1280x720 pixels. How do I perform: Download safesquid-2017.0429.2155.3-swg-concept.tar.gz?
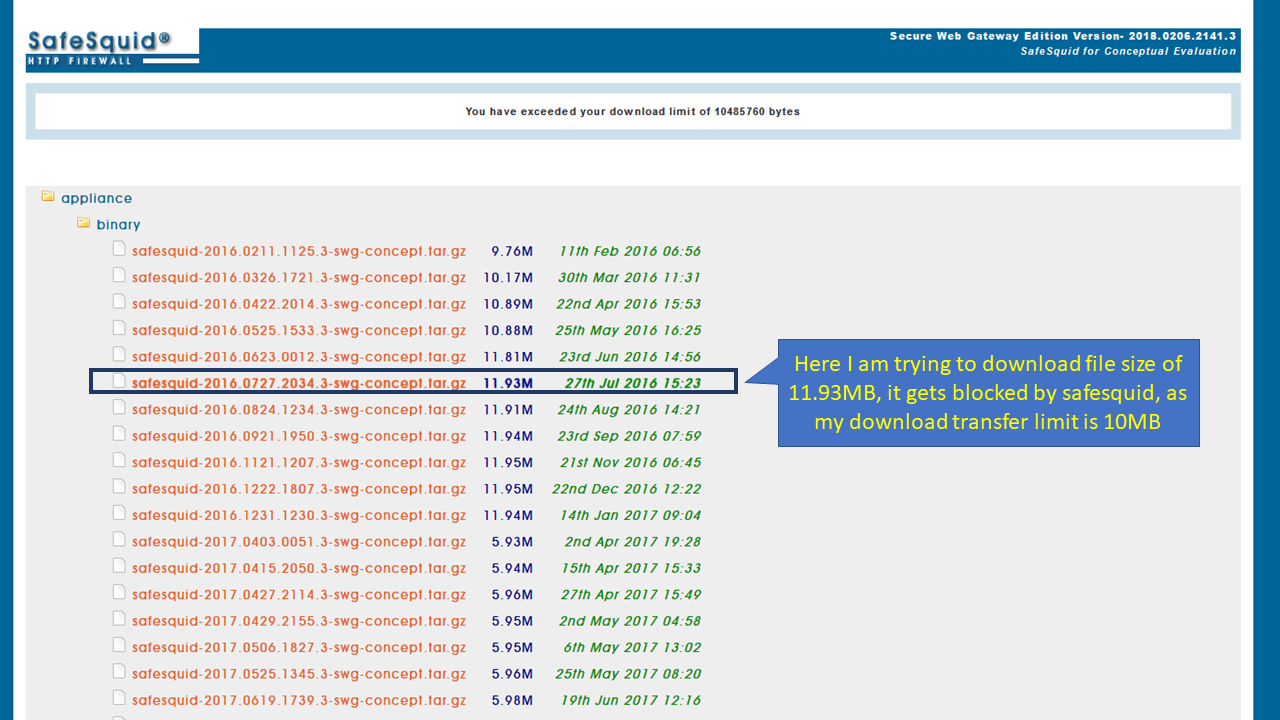click(299, 621)
